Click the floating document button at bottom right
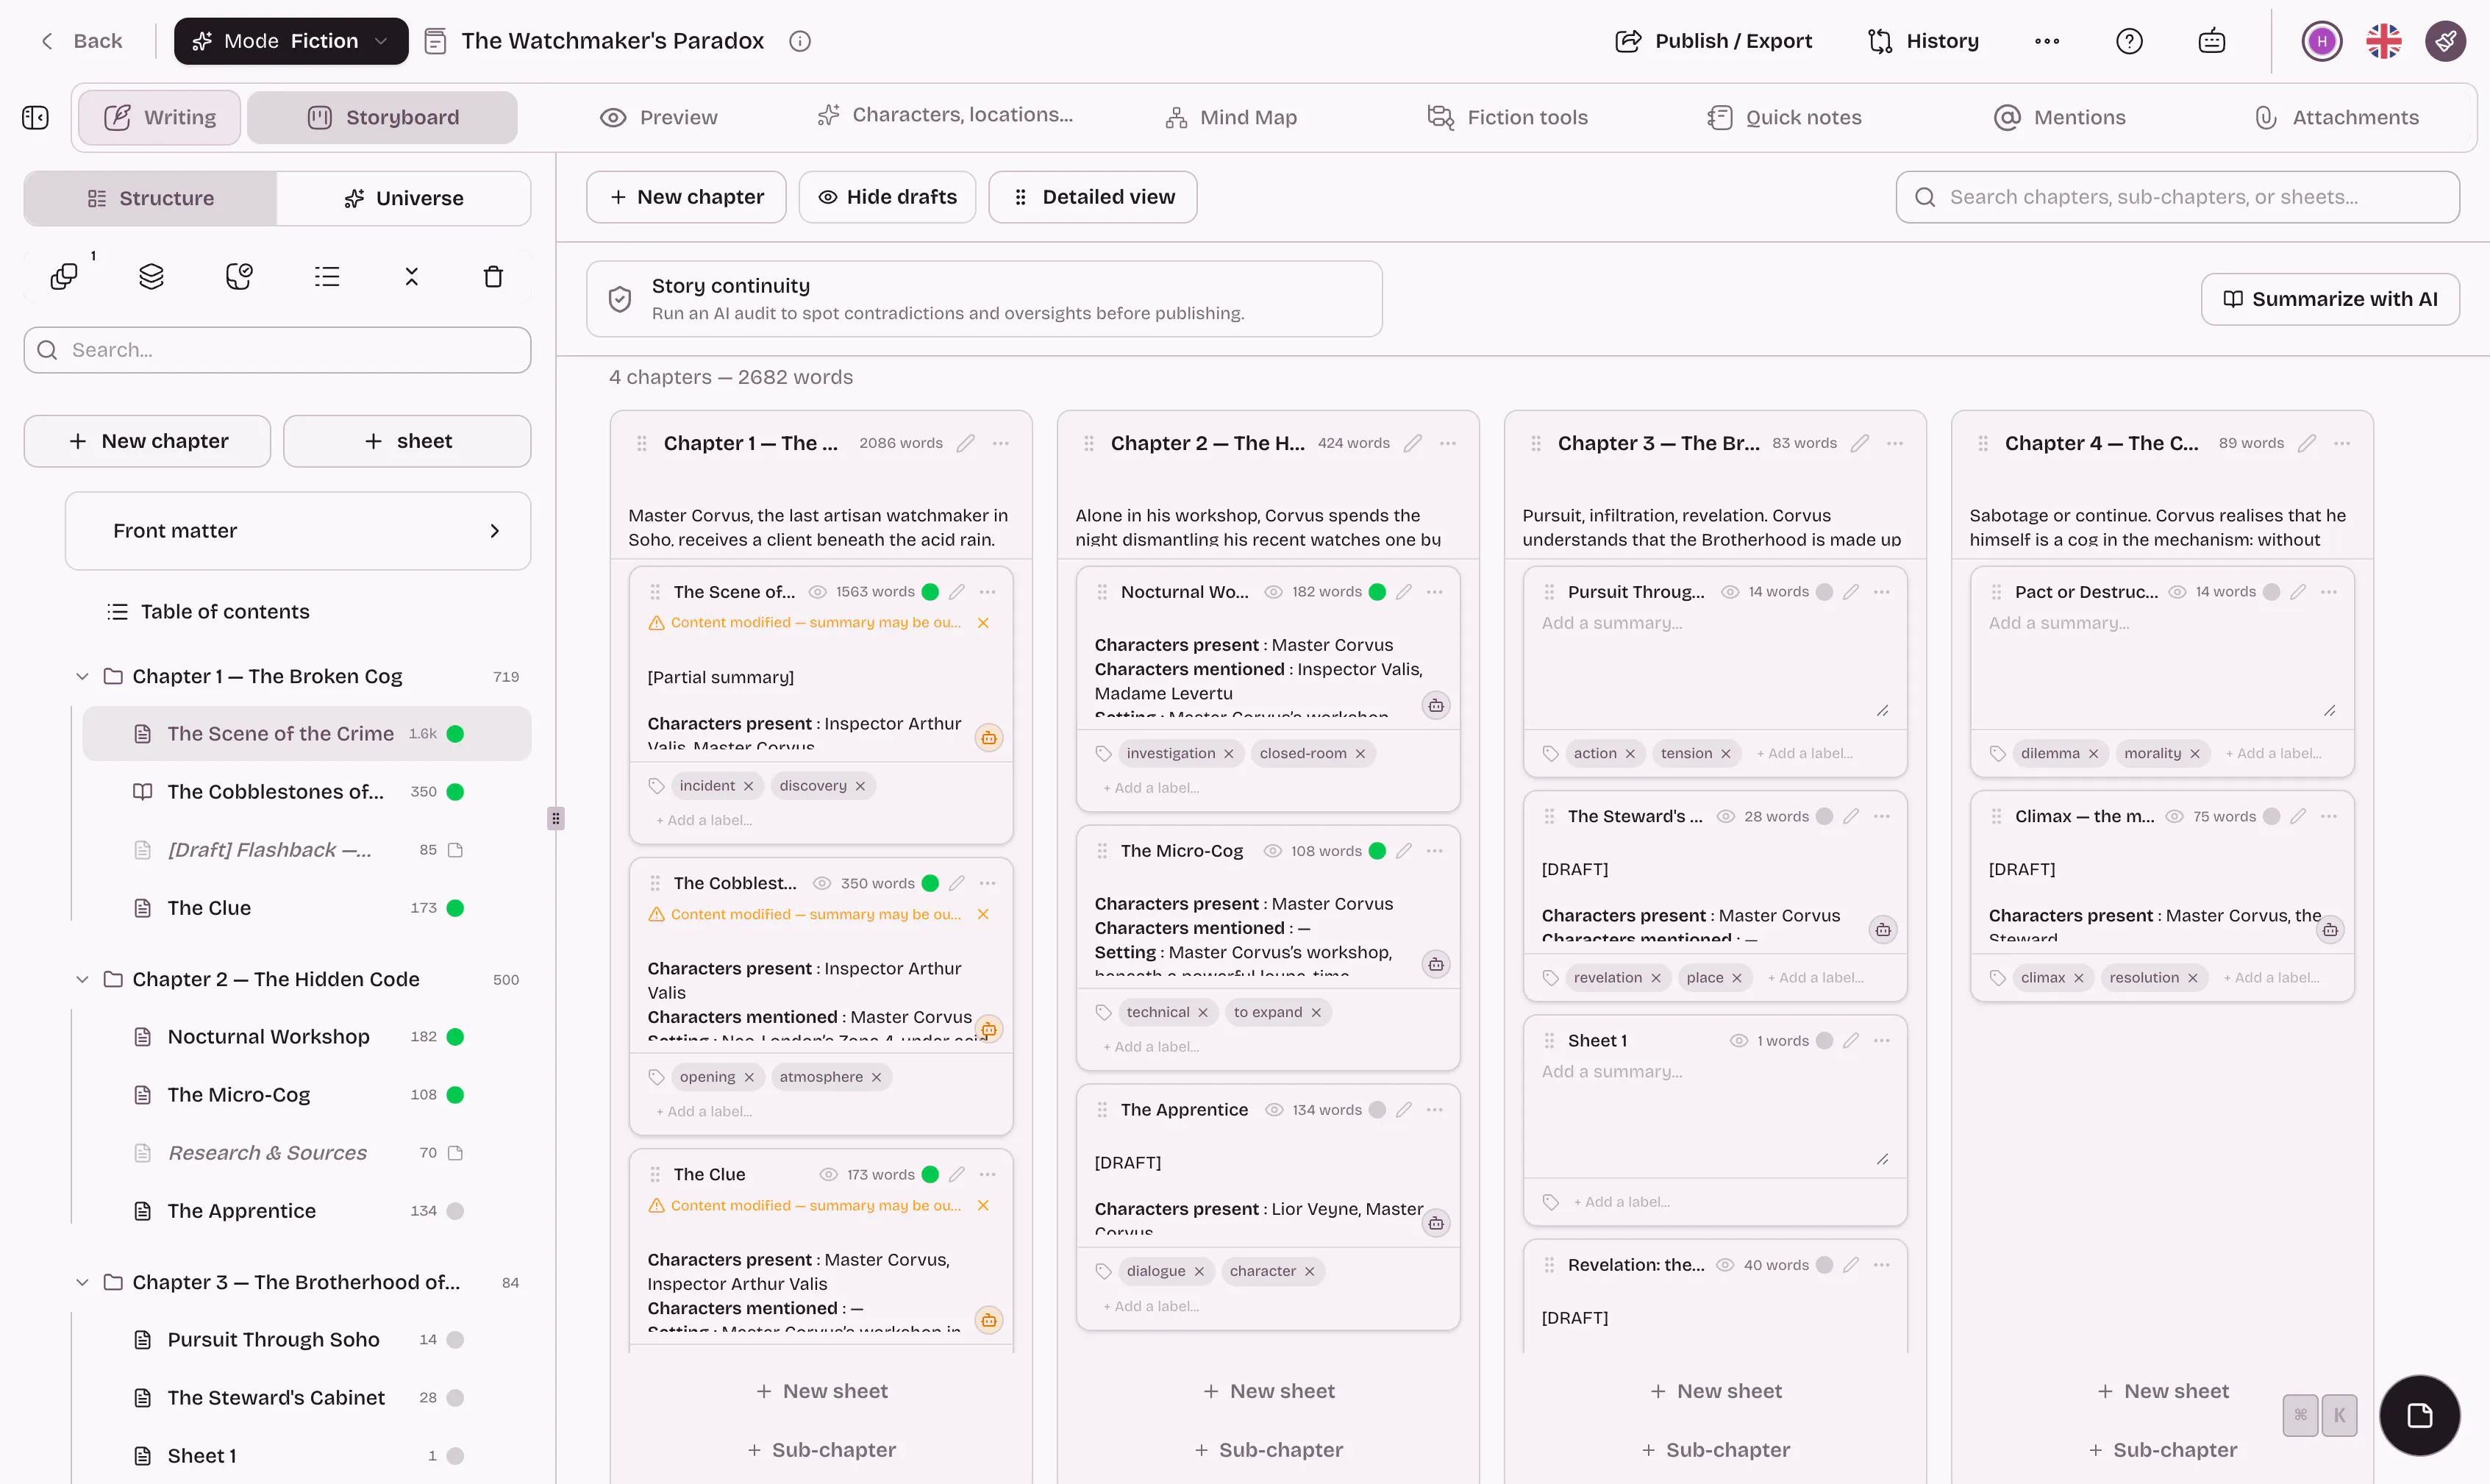This screenshot has height=1484, width=2490. coord(2419,1416)
